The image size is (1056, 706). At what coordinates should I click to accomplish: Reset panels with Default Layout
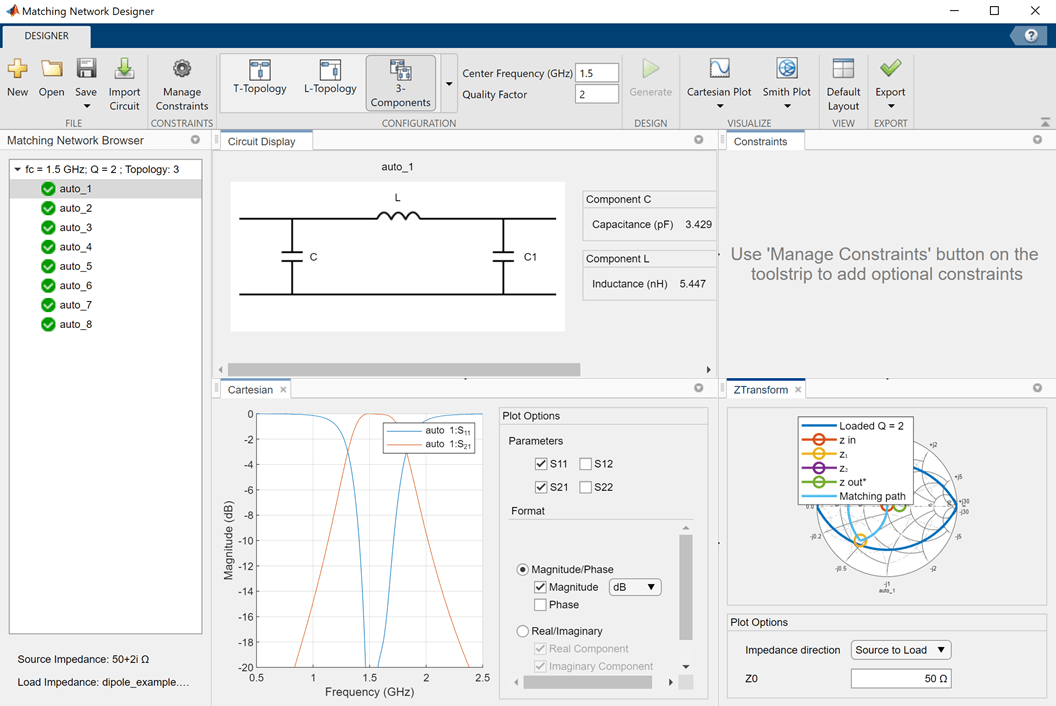click(843, 69)
